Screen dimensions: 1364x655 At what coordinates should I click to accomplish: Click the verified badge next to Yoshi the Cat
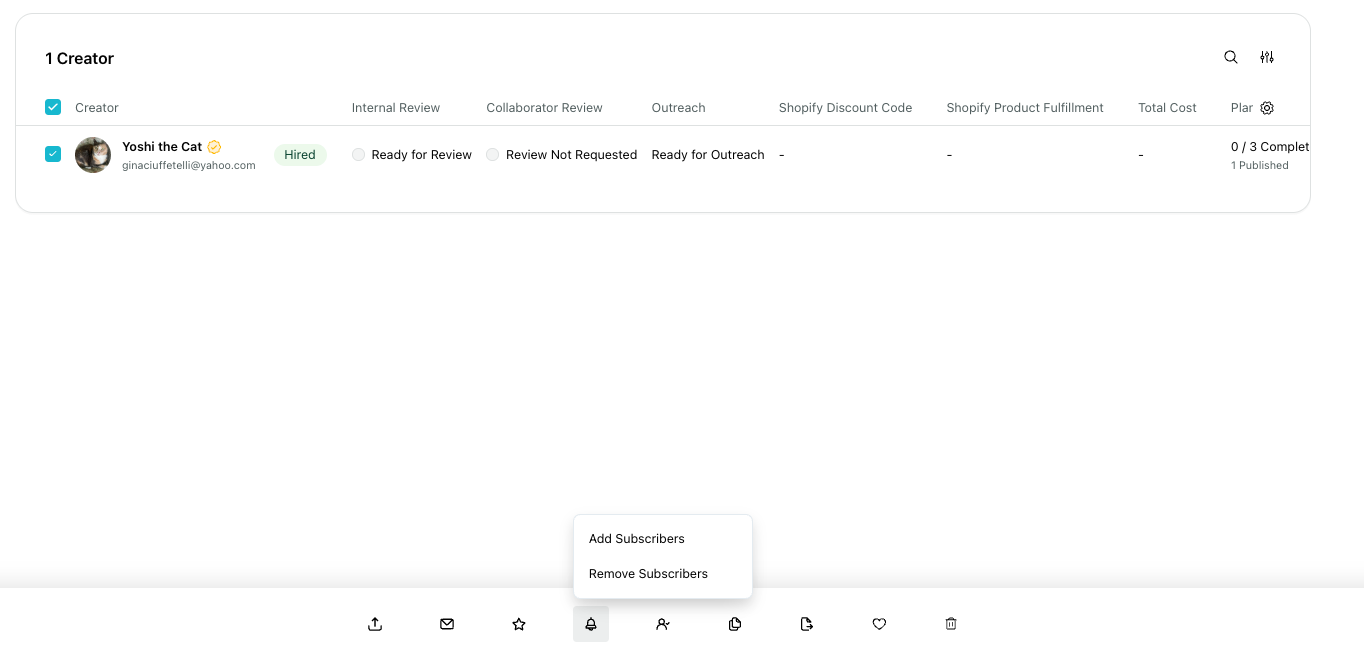coord(214,147)
